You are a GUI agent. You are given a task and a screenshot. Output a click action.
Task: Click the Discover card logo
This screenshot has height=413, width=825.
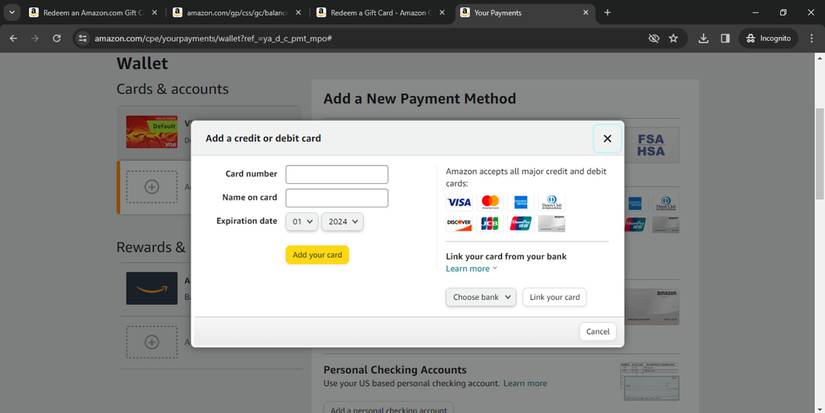tap(459, 224)
